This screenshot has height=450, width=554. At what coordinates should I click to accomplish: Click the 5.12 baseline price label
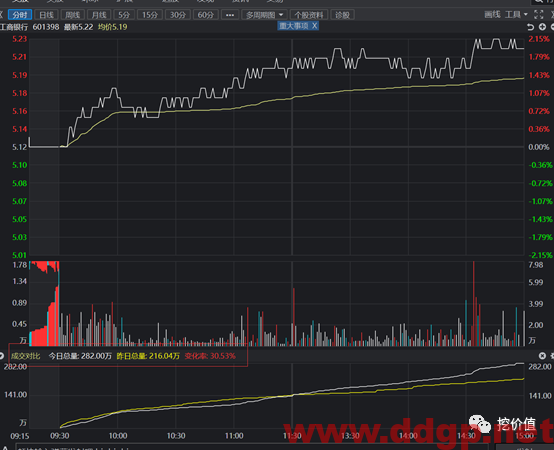[x=20, y=147]
